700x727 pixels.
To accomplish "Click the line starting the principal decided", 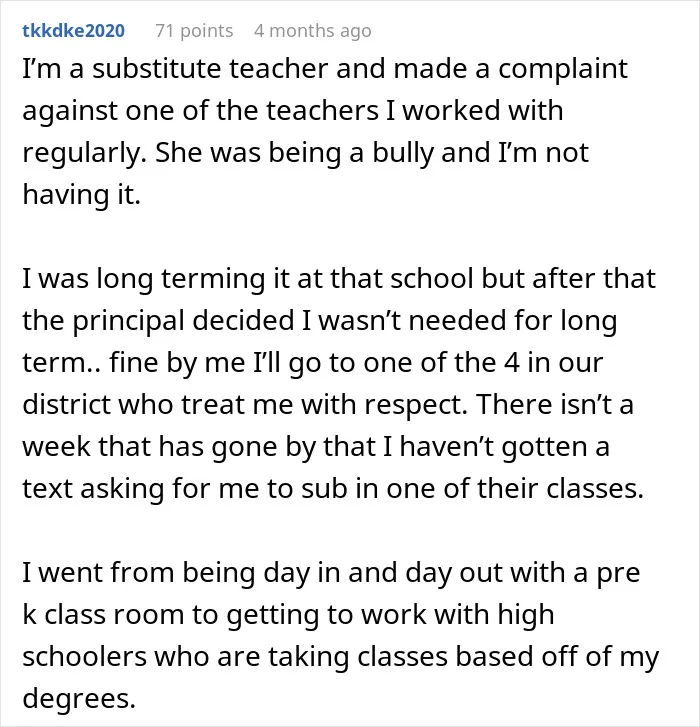I will [x=320, y=321].
